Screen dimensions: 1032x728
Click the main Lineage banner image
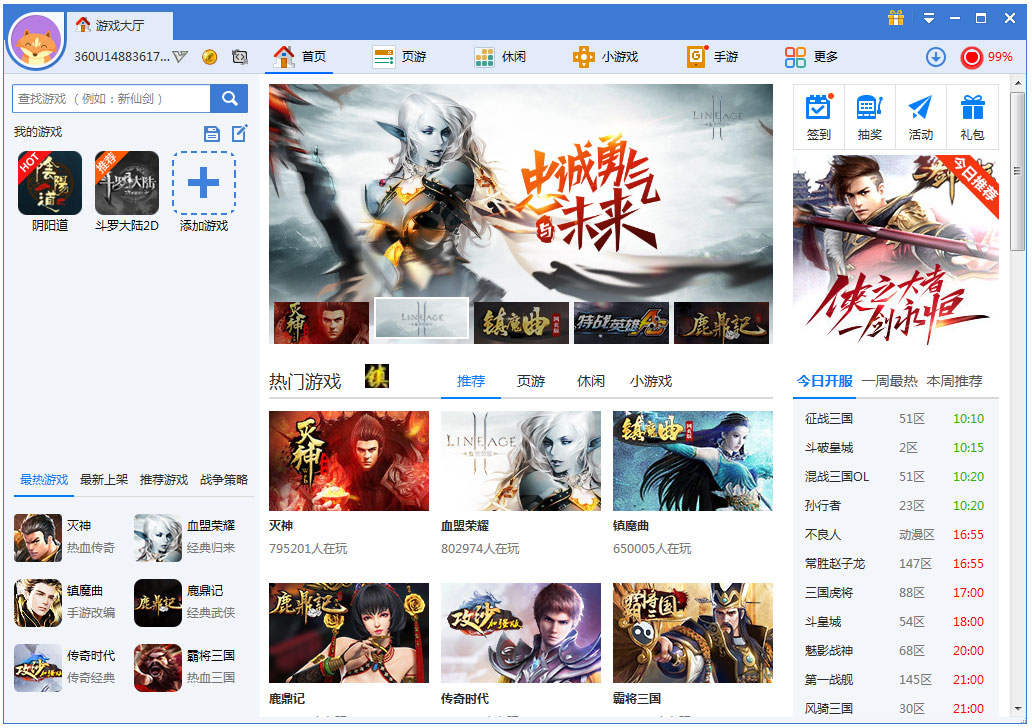[521, 192]
